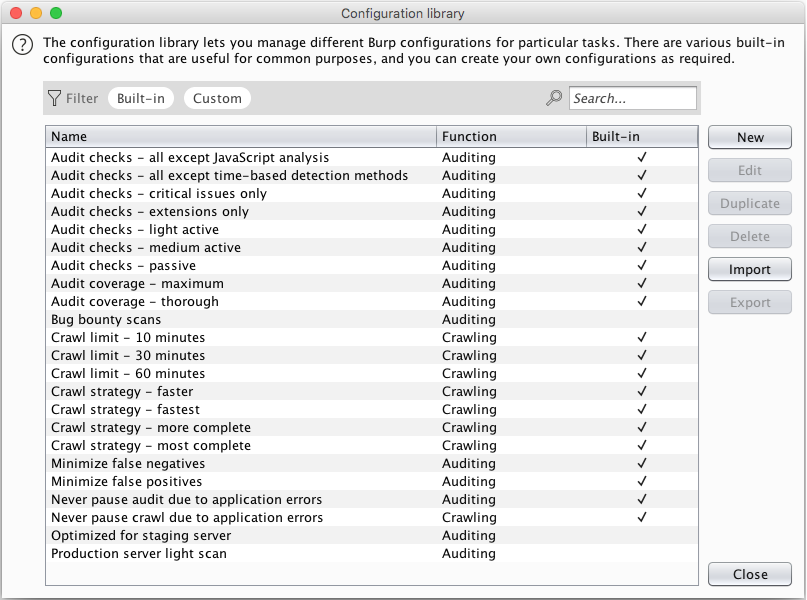Select 'Audit checks – all except JavaScript analysis'
807x600 pixels.
coord(372,157)
